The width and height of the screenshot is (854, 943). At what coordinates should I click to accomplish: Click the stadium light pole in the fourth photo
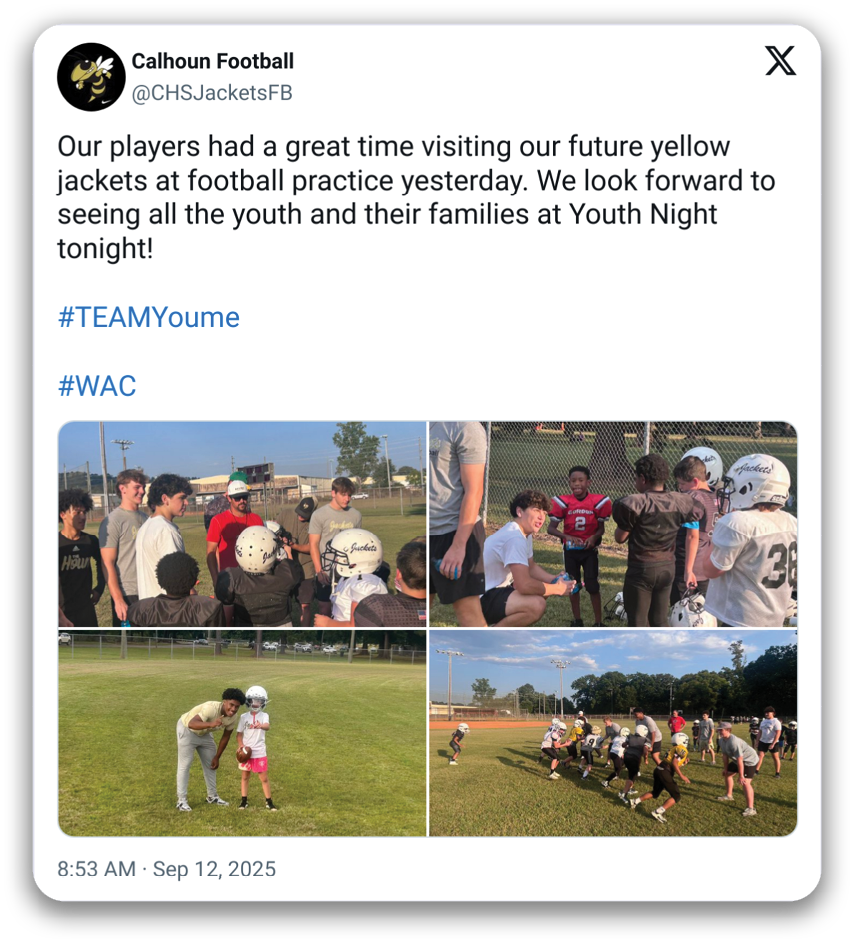tap(449, 681)
